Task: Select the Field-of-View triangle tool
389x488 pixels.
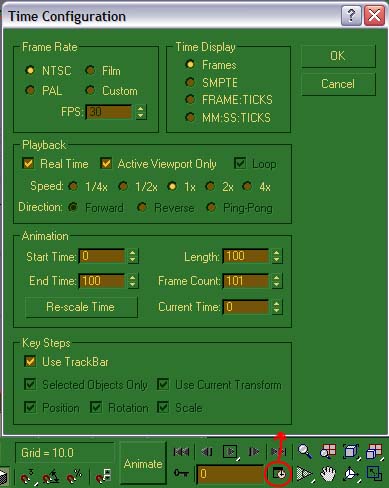Action: 305,474
